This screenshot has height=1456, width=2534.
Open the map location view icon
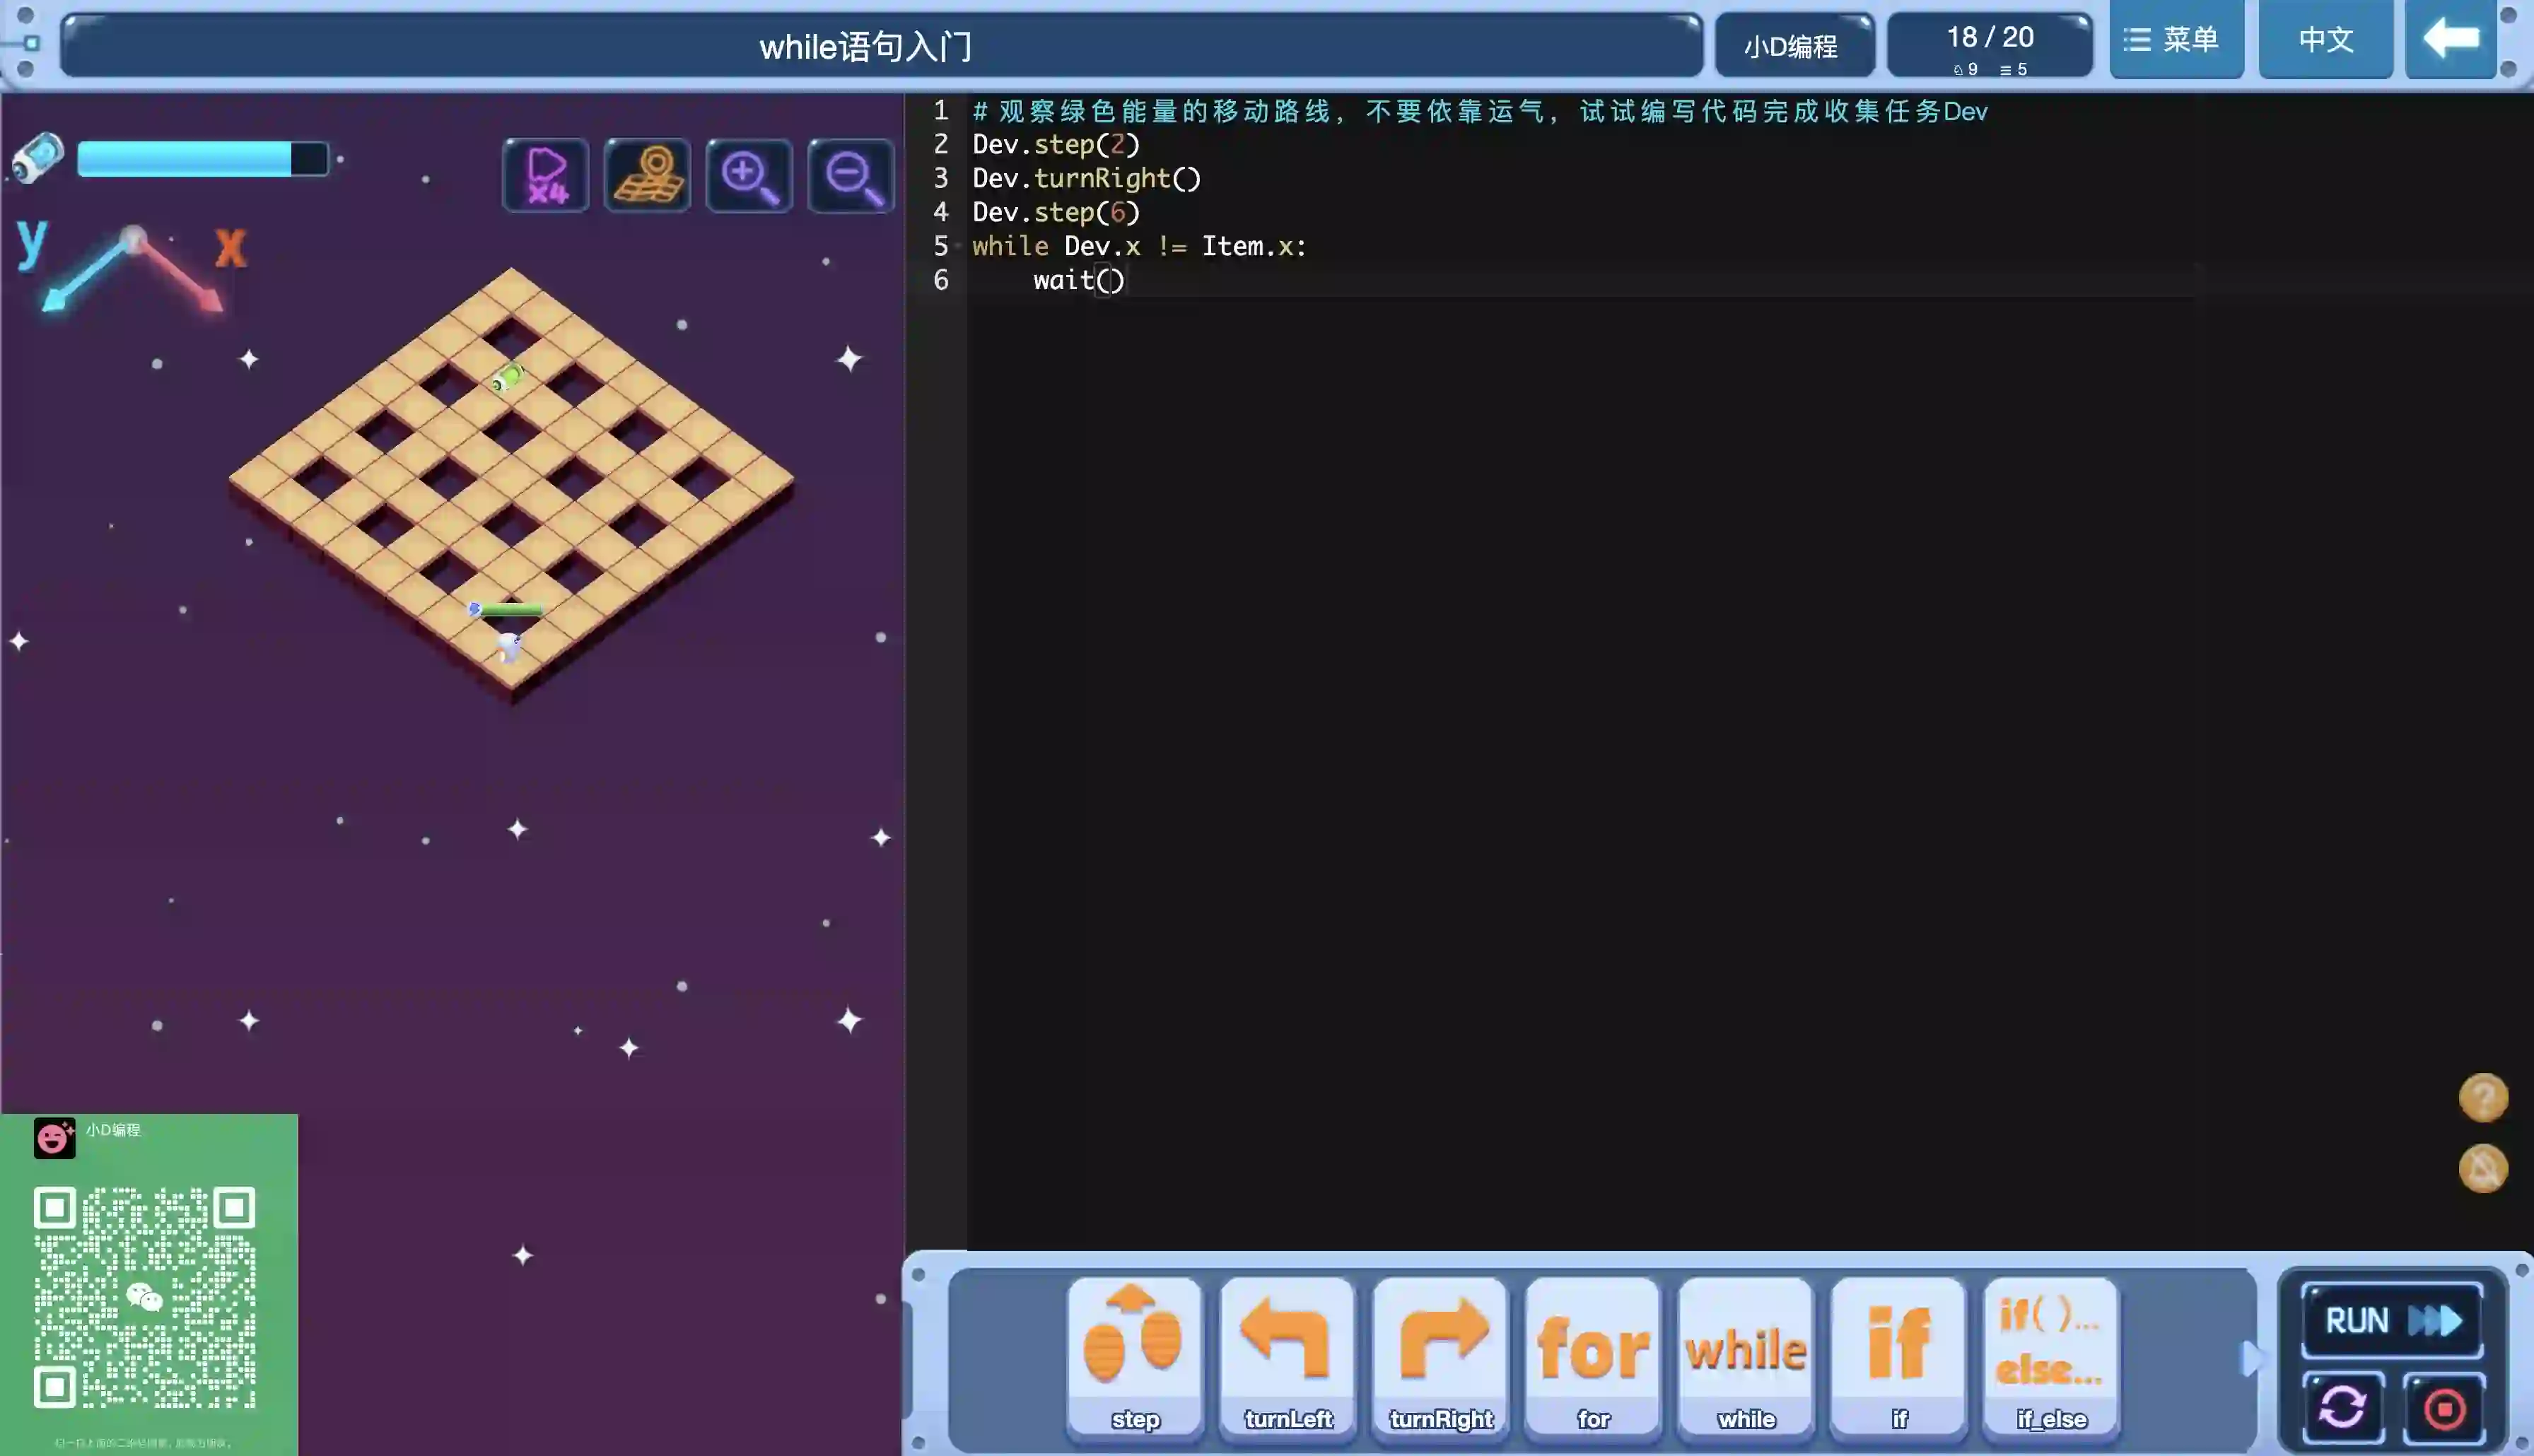[x=647, y=176]
